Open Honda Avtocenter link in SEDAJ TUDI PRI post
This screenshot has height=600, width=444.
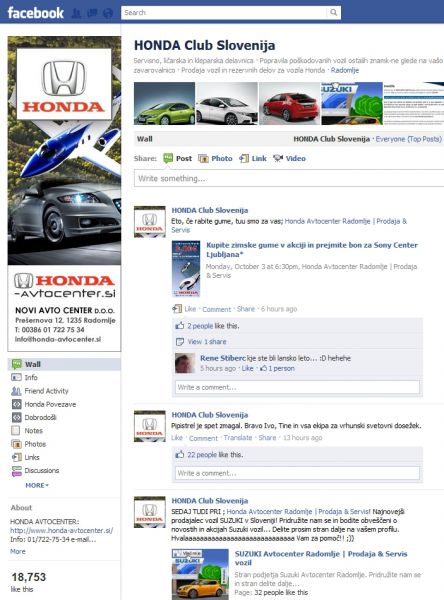click(x=298, y=511)
